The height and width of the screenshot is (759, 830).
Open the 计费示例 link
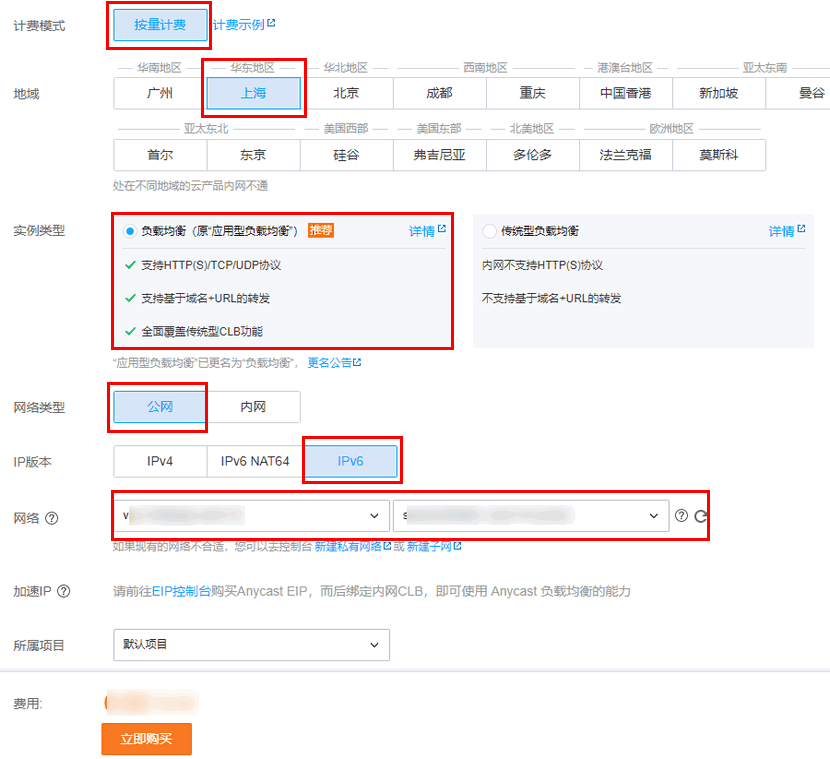click(244, 24)
